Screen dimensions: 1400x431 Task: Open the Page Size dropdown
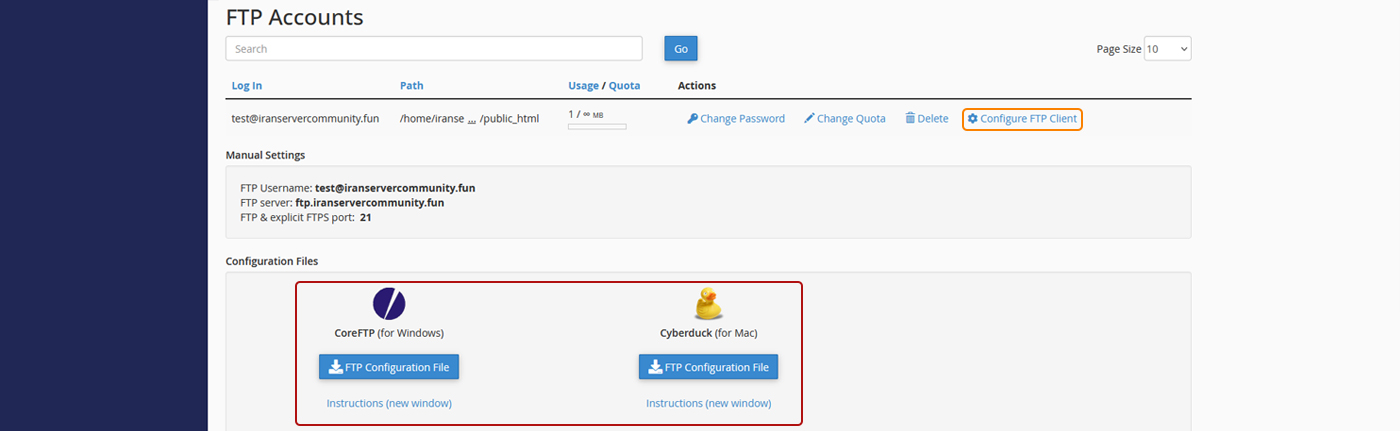pos(1167,49)
